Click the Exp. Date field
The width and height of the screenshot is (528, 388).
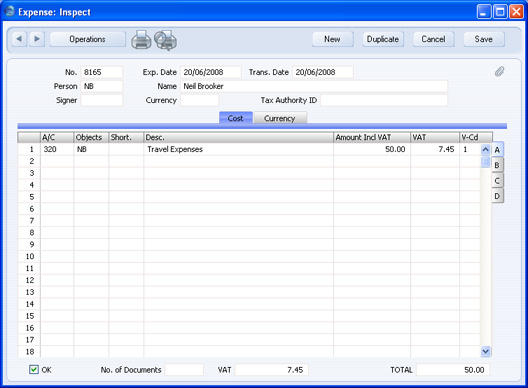210,72
